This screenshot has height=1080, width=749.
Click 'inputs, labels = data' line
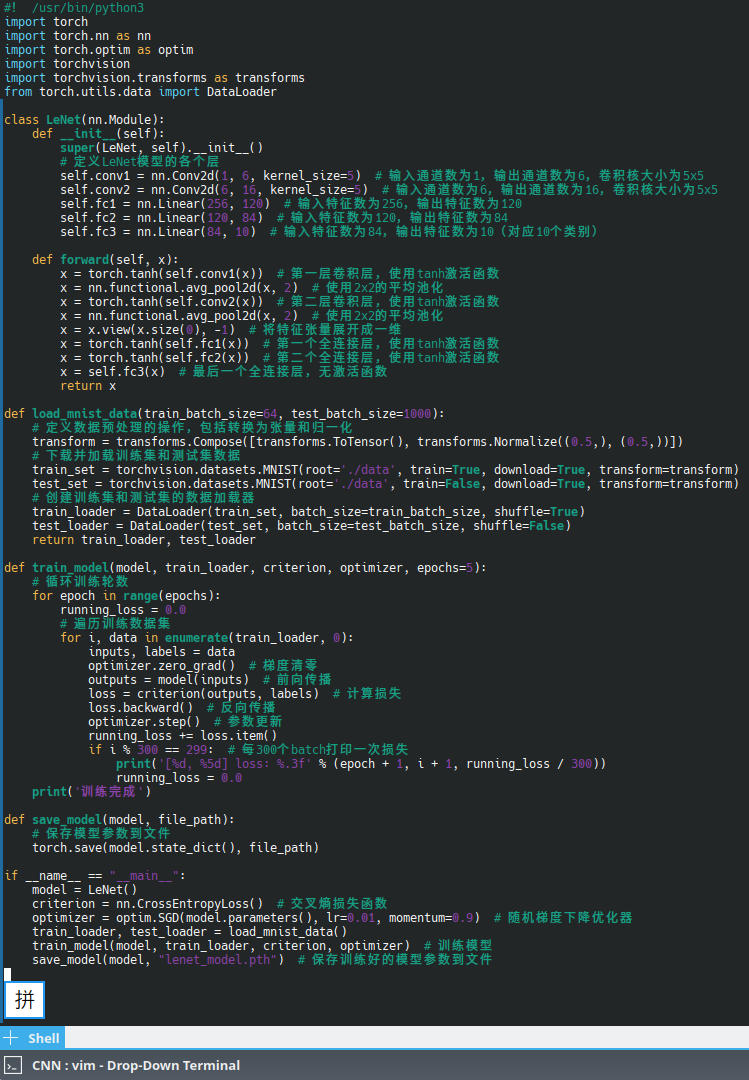point(162,652)
